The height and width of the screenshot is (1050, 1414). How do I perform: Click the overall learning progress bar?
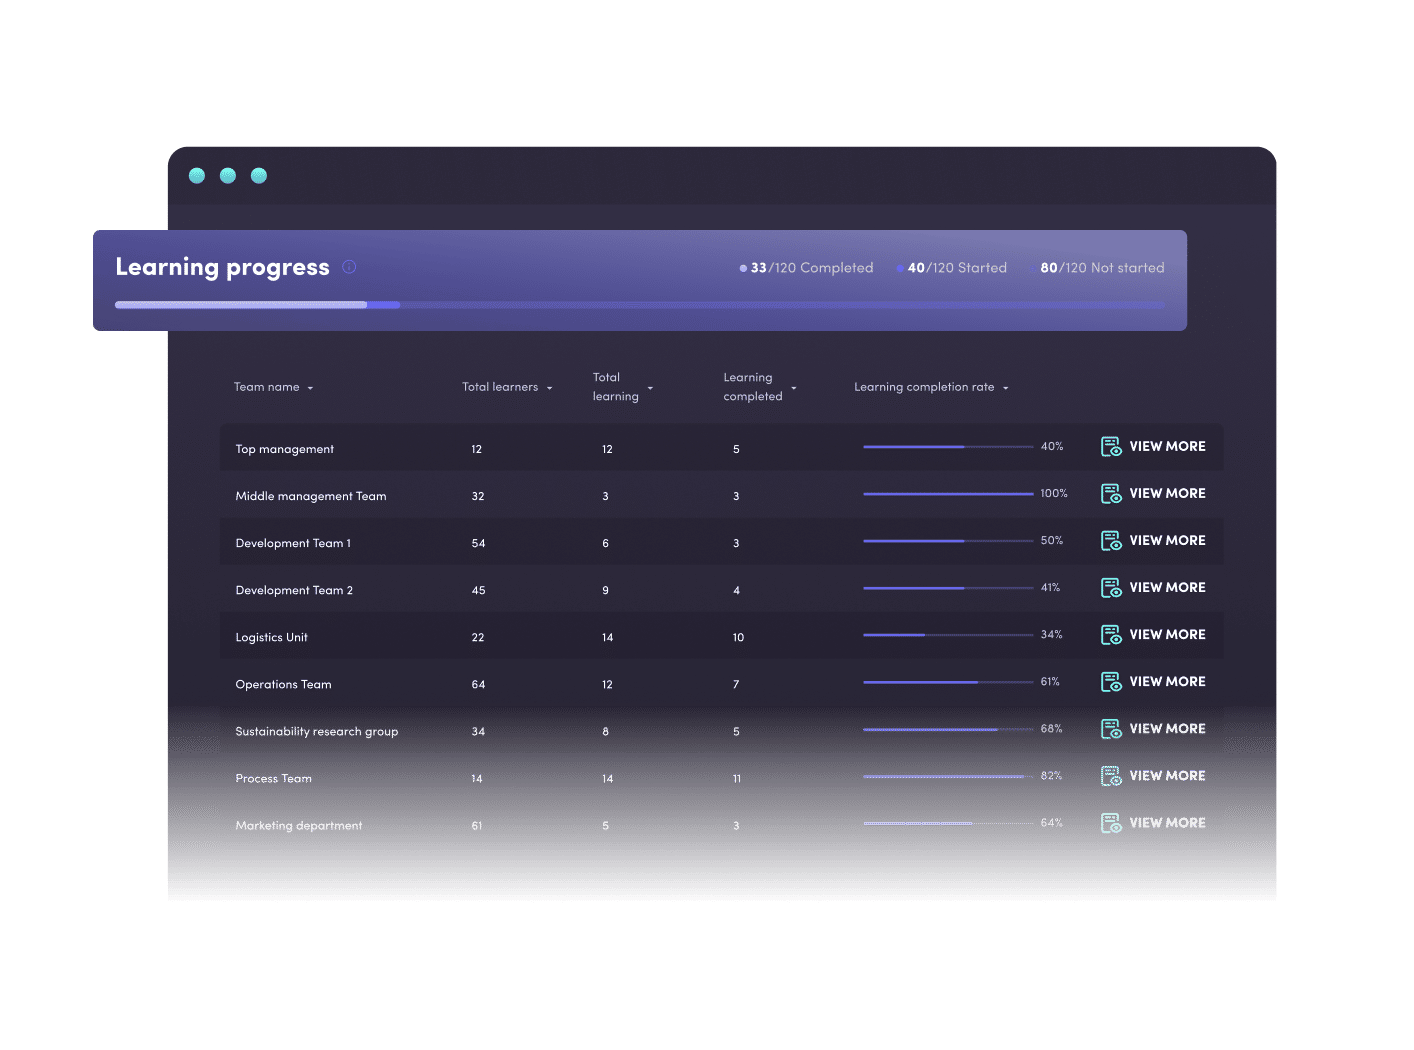(x=640, y=304)
